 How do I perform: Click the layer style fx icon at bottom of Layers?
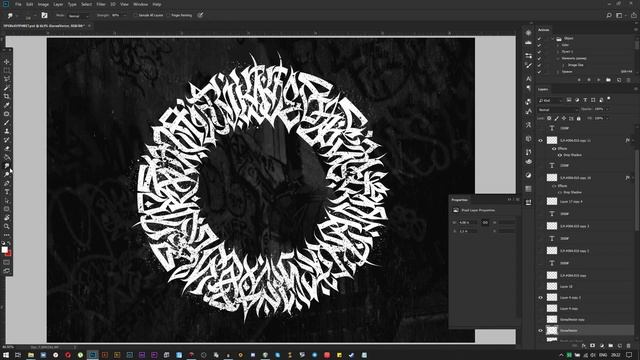click(x=583, y=345)
